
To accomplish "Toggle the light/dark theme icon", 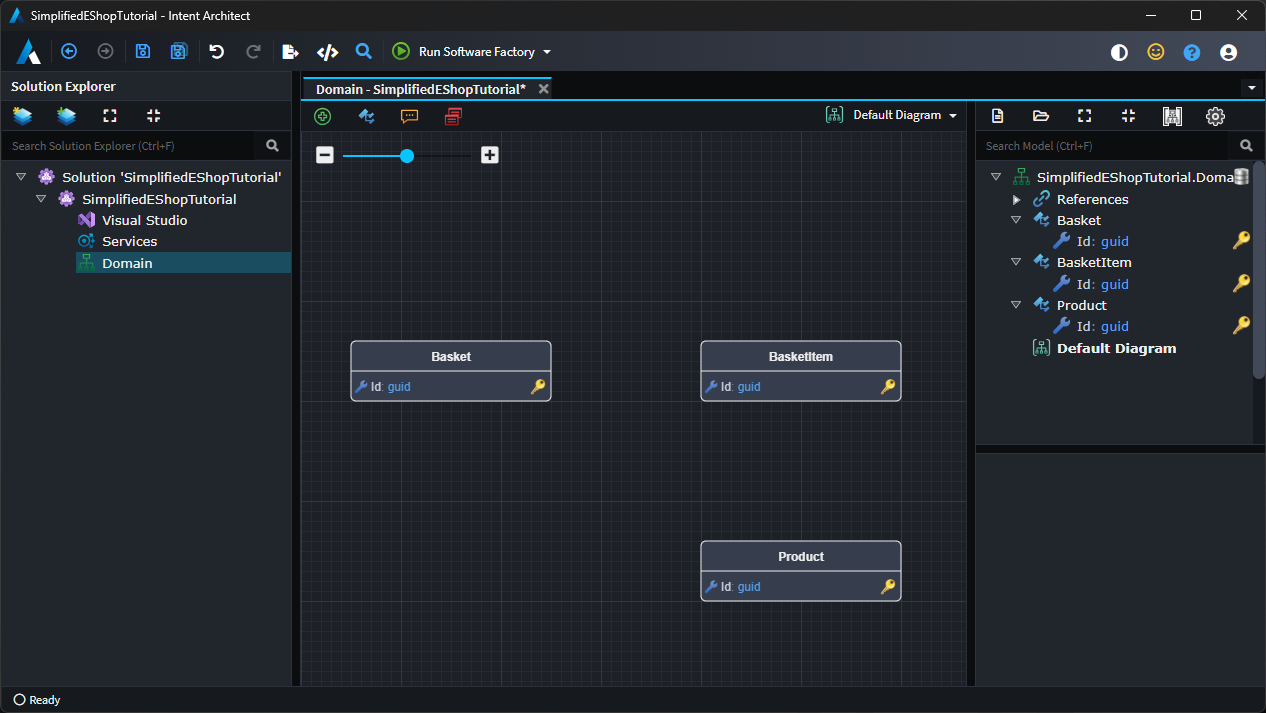I will (x=1120, y=52).
